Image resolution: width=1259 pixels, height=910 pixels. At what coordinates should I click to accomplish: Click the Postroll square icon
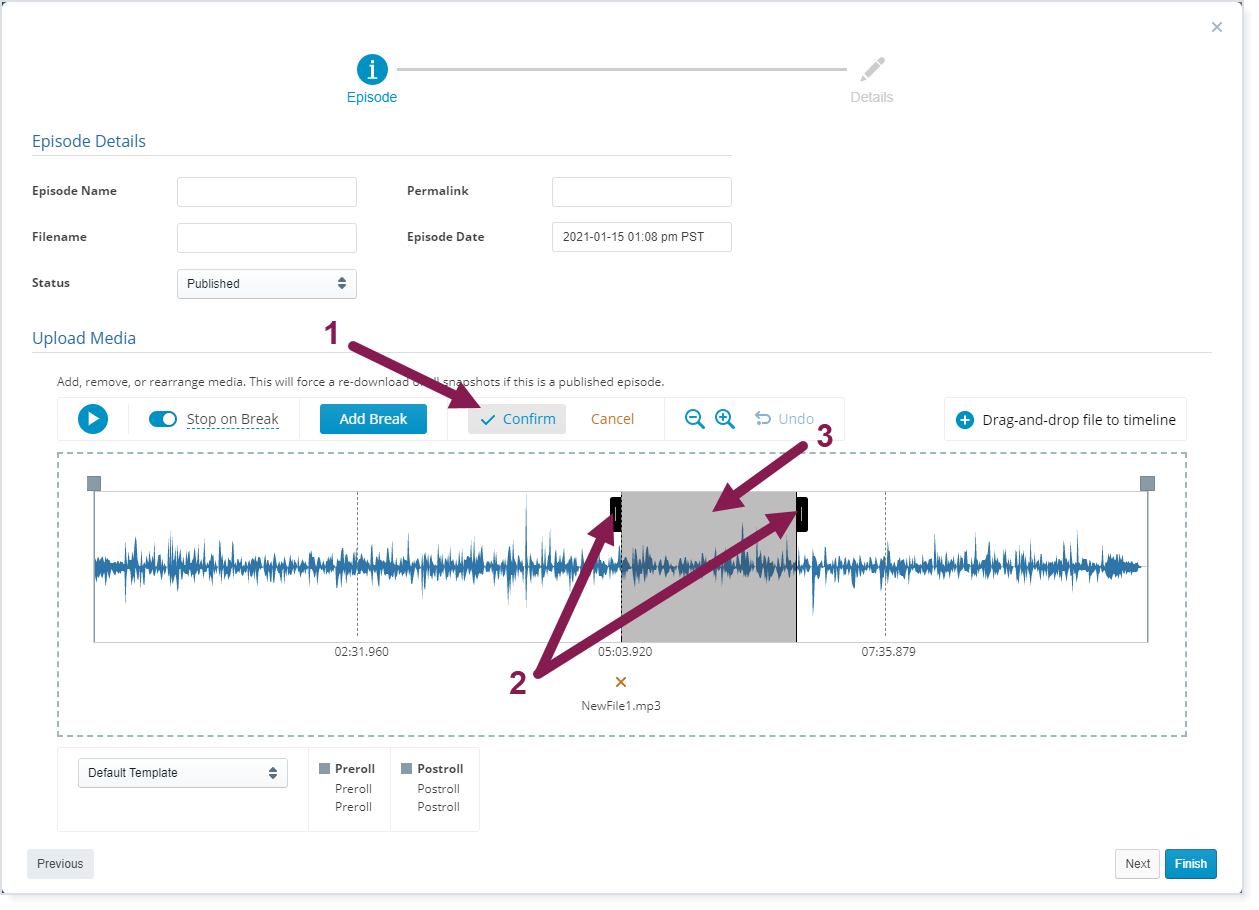click(407, 769)
